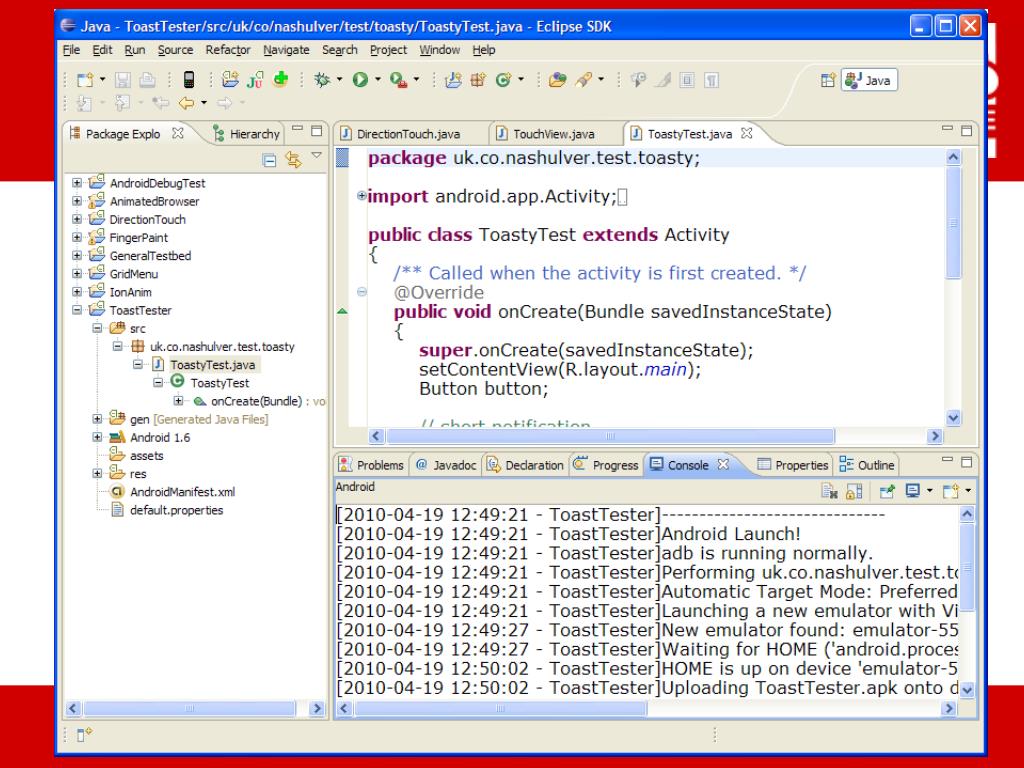
Task: Switch to the Outline tab
Action: tap(867, 465)
